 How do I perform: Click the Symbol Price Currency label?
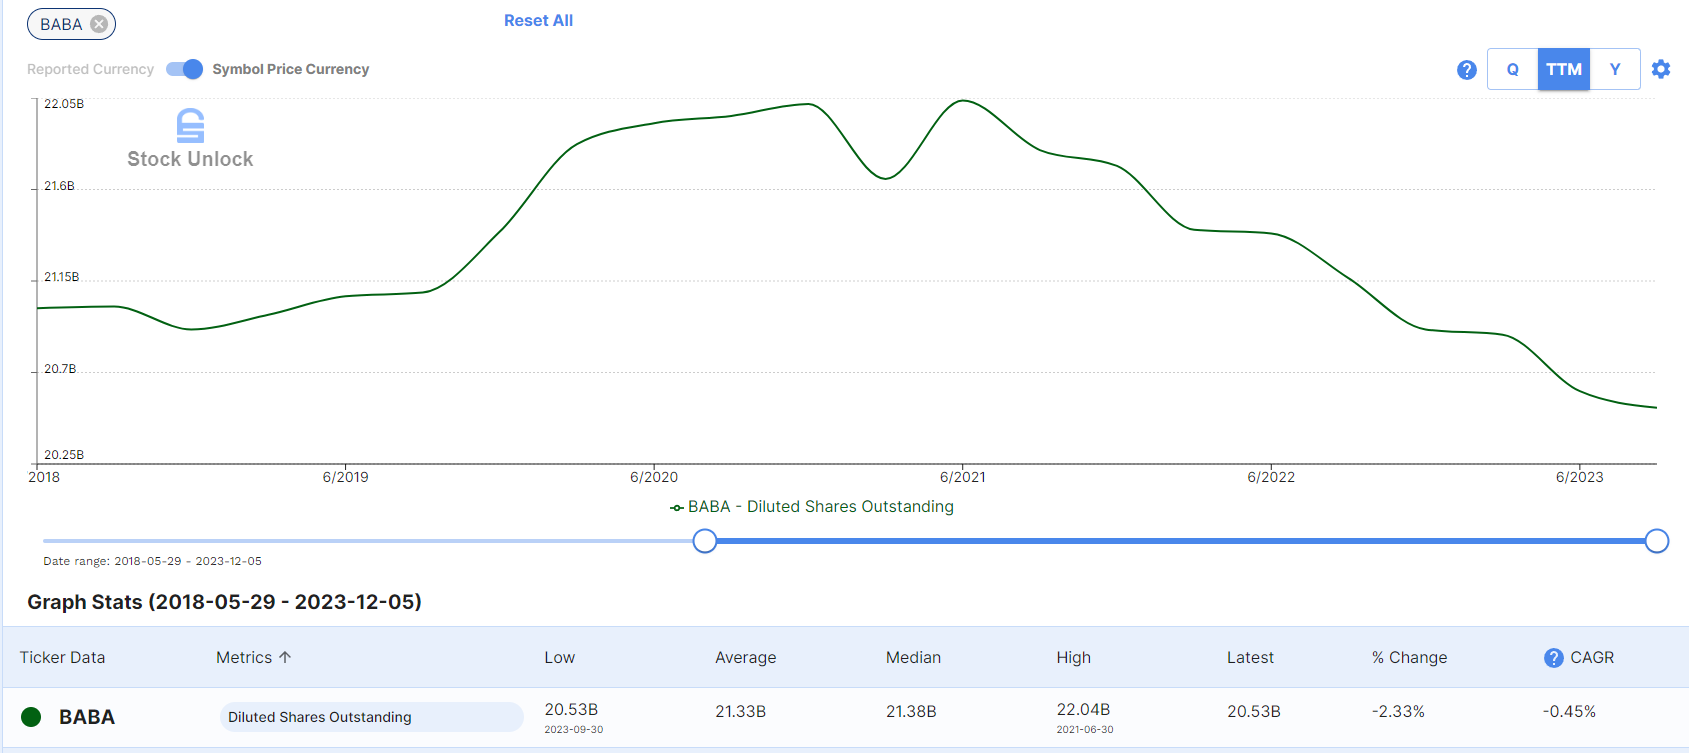click(x=291, y=69)
